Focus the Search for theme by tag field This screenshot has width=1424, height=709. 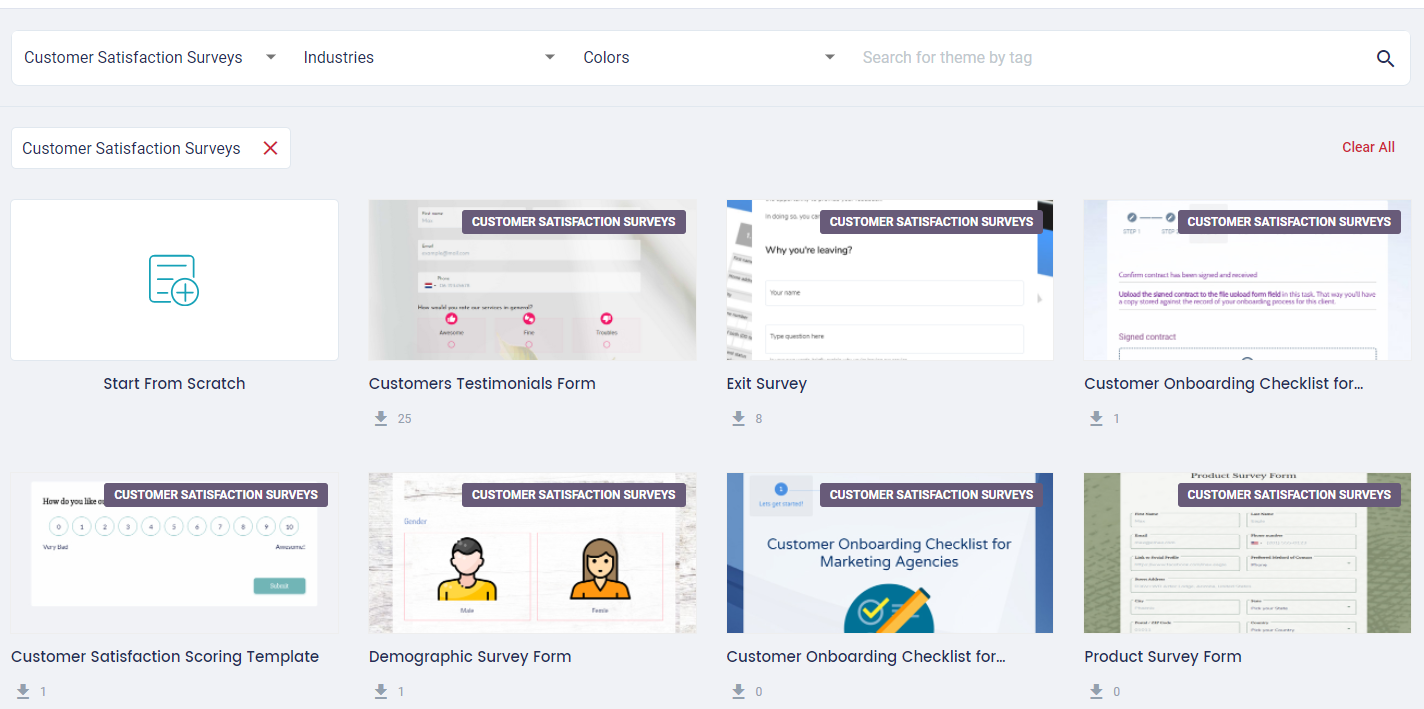click(x=1110, y=58)
